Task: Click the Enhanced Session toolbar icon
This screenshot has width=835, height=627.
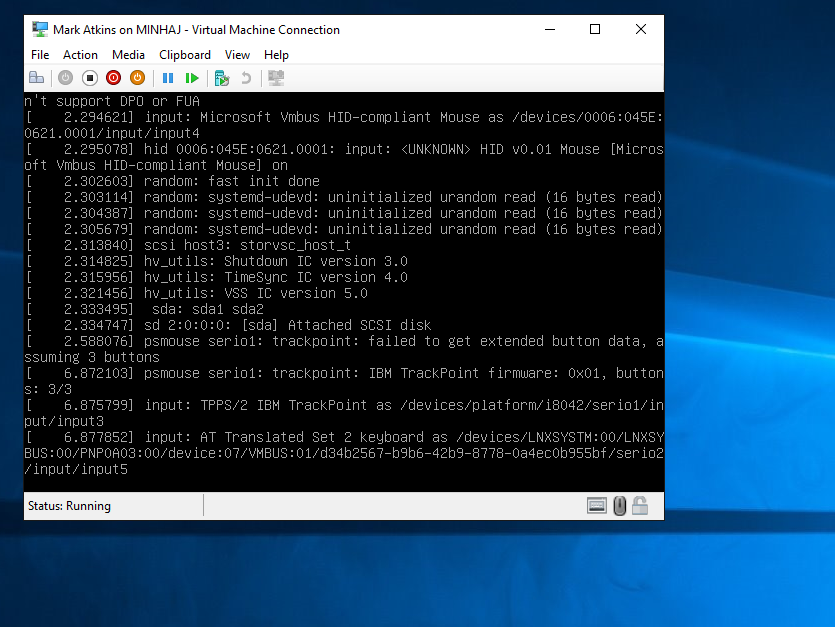Action: tap(277, 78)
